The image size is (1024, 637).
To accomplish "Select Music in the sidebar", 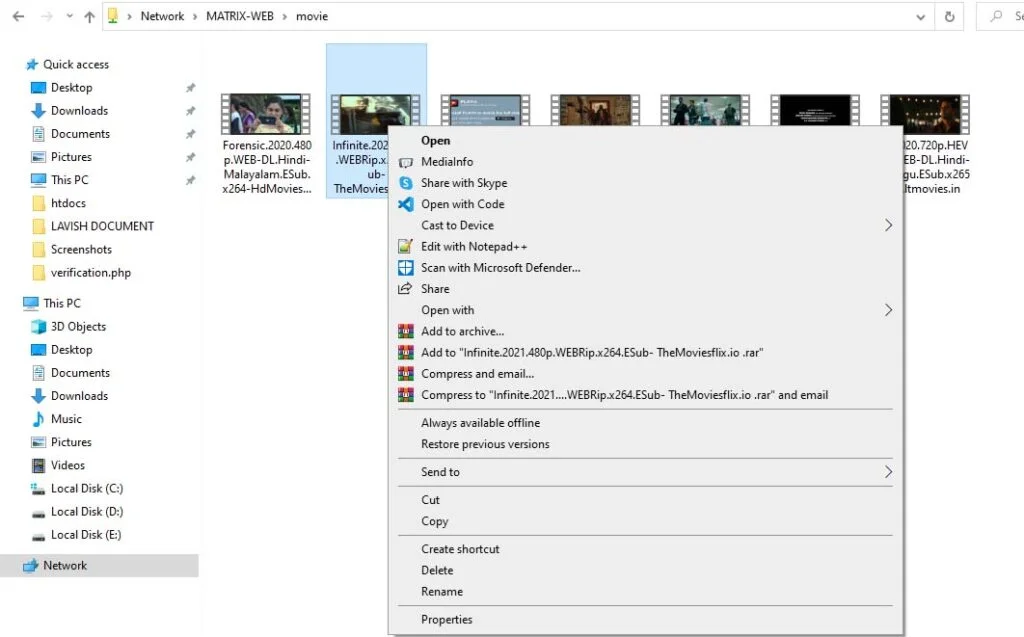I will (66, 419).
